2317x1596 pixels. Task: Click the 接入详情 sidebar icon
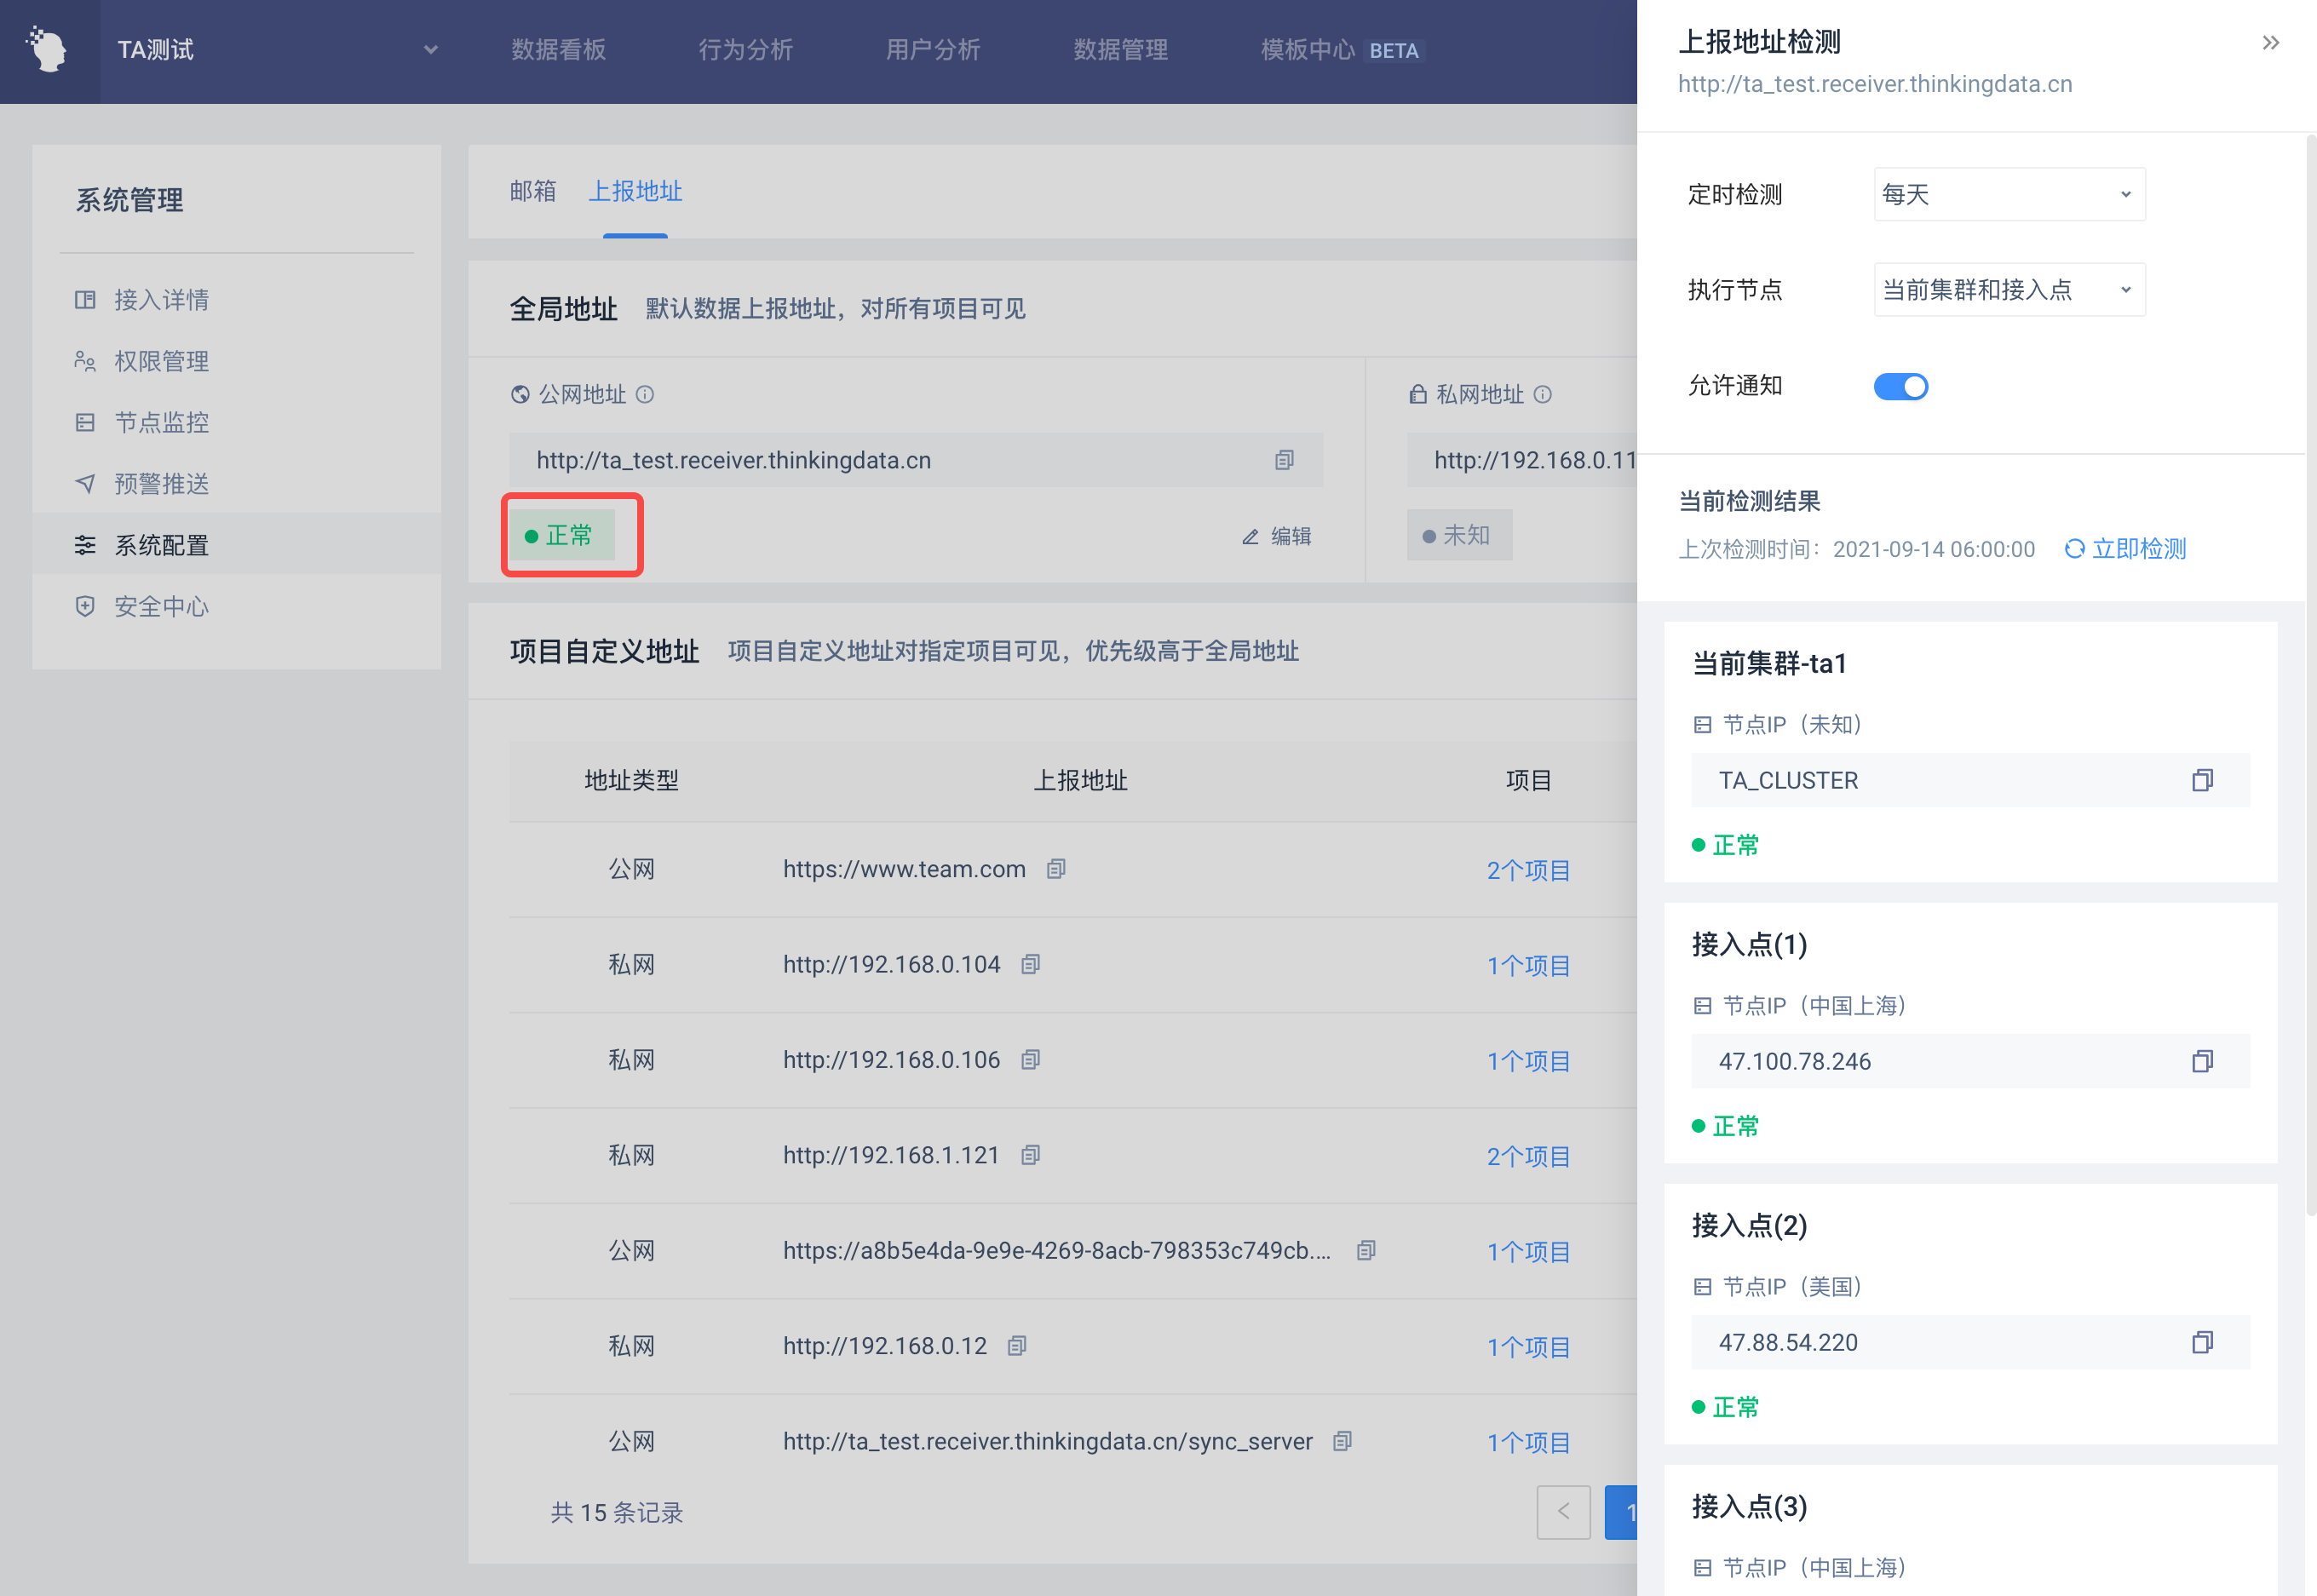pyautogui.click(x=85, y=300)
